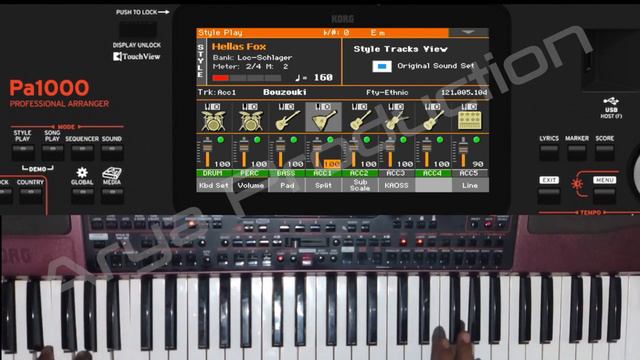The image size is (640, 360).
Task: Click the Fty-Ethnic bank label
Action: tap(387, 93)
